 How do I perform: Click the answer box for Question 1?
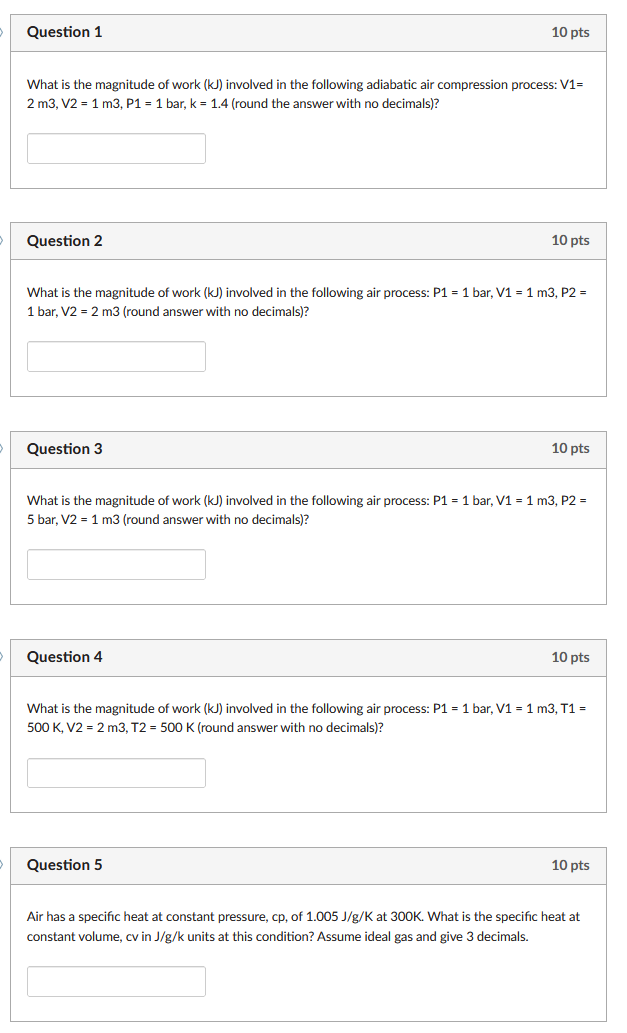tap(116, 148)
